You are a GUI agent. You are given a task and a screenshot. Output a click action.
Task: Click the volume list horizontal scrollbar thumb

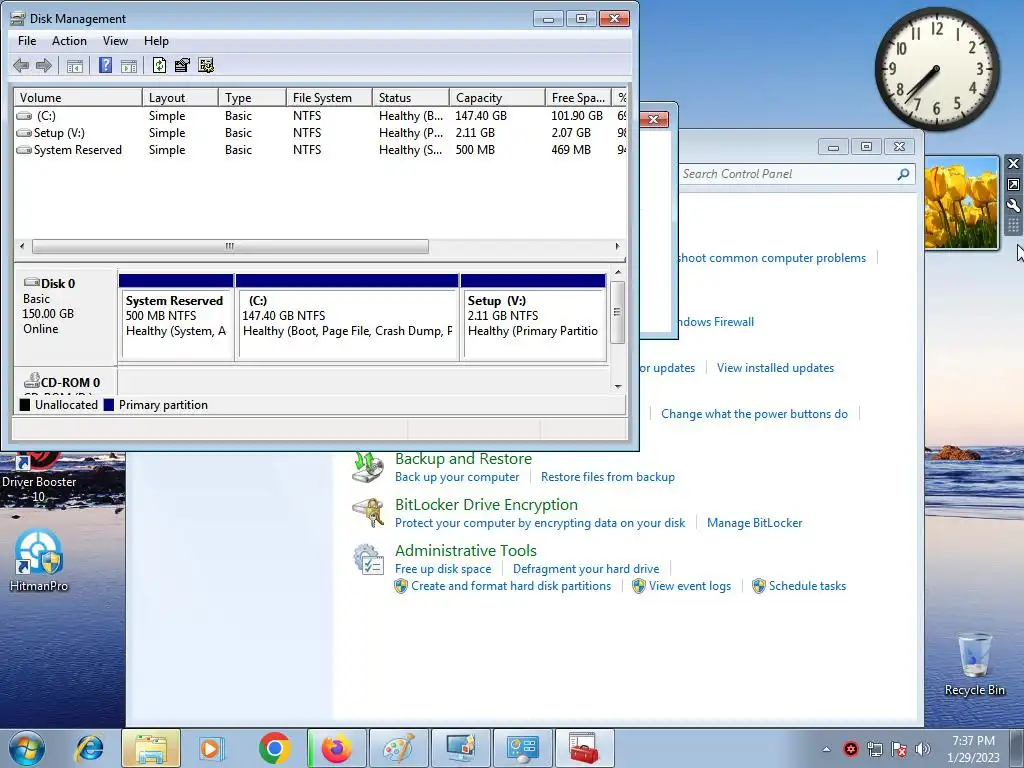[x=230, y=246]
